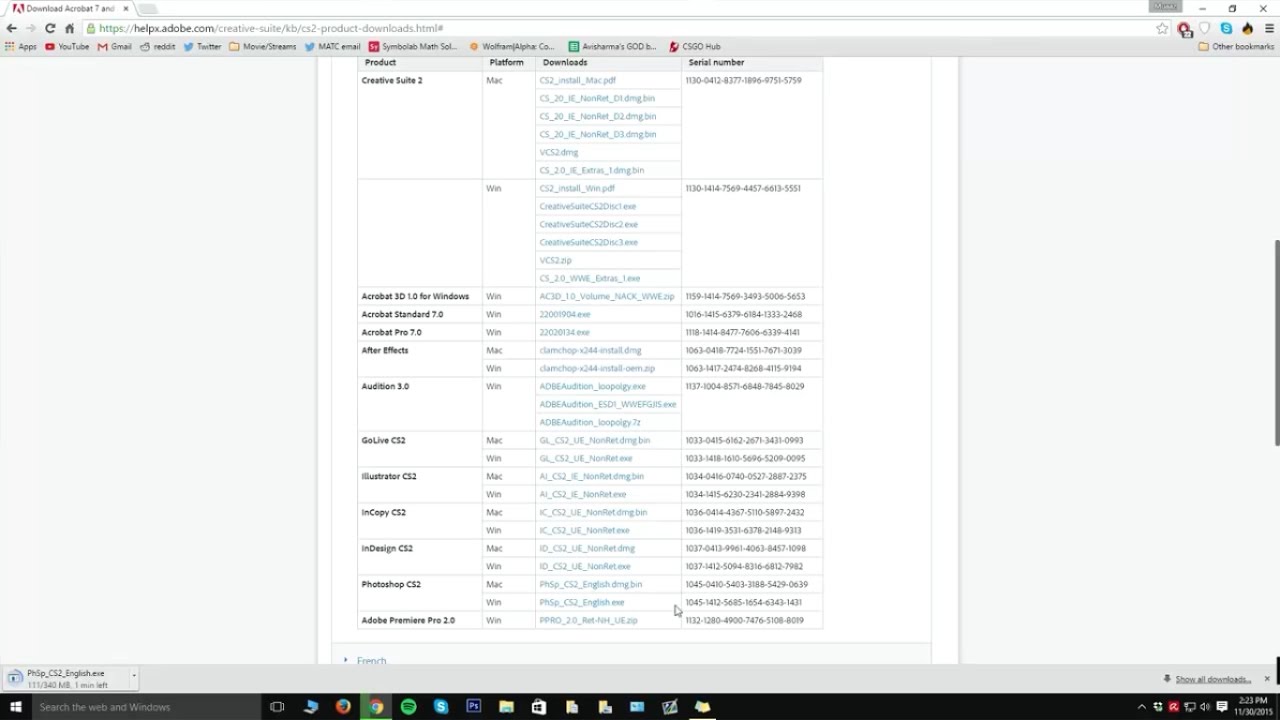Open the Apps bookmark shortcut
Image resolution: width=1280 pixels, height=720 pixels.
coord(21,46)
